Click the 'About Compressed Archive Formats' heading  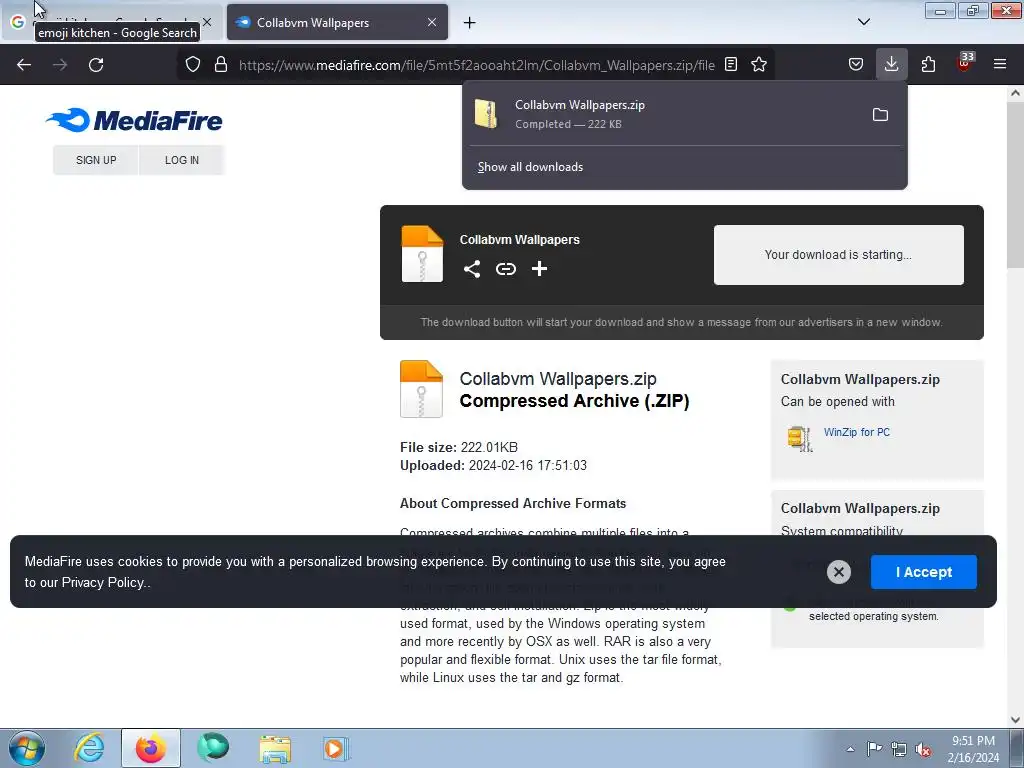coord(513,504)
